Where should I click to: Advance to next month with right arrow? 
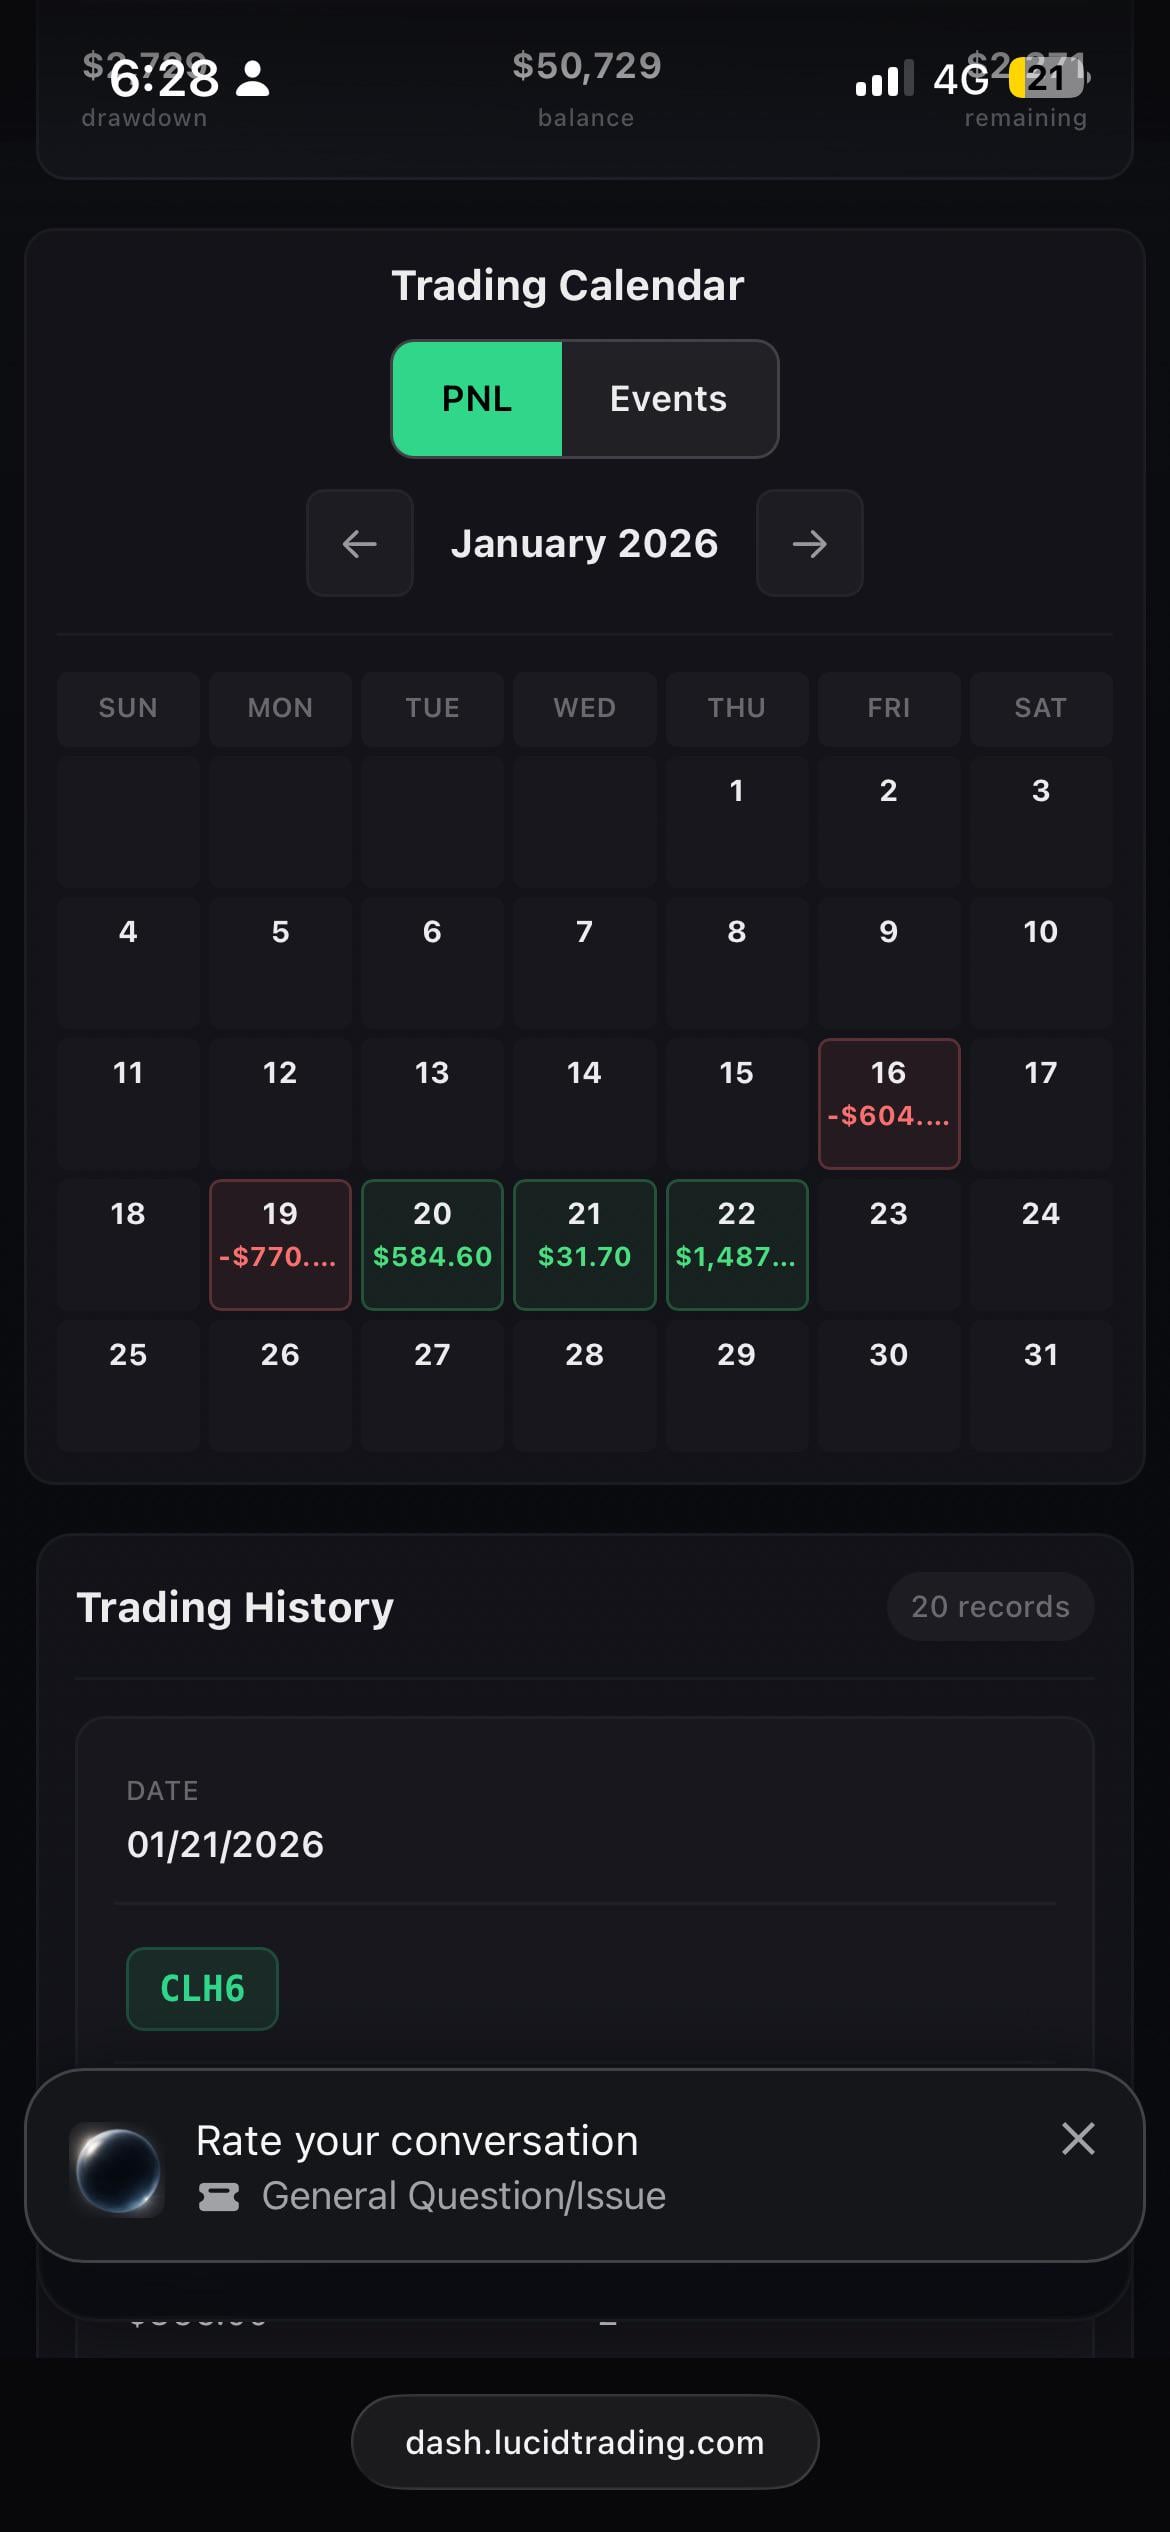[809, 543]
